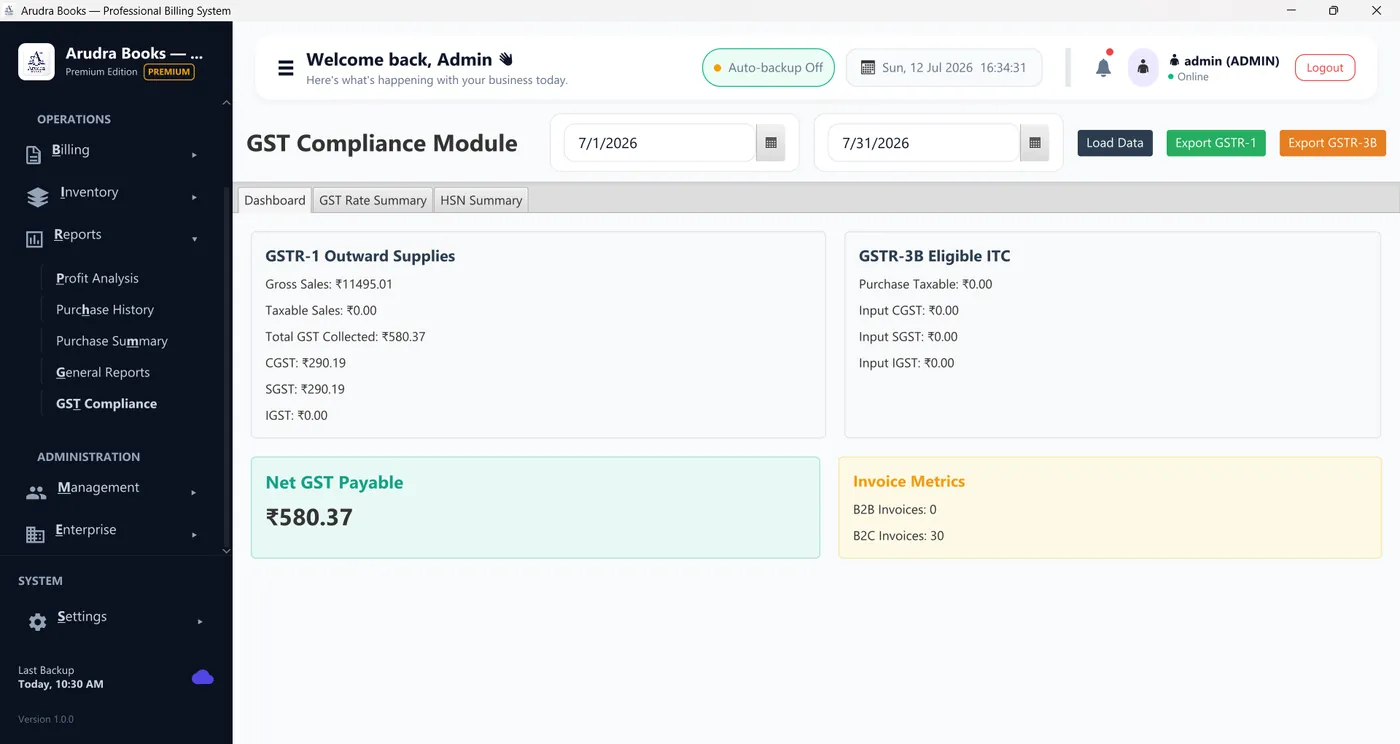
Task: Click Export GSTR-1 button
Action: point(1216,143)
